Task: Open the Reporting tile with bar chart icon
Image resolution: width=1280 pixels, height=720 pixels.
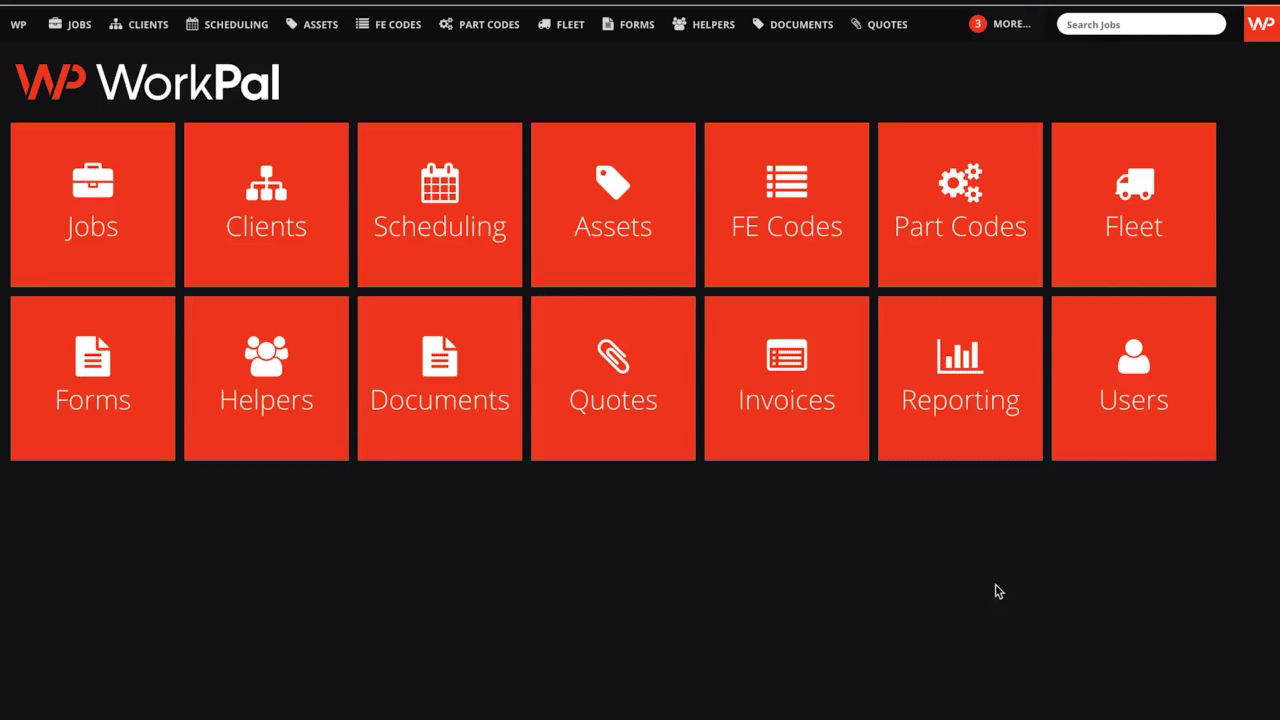Action: [960, 378]
